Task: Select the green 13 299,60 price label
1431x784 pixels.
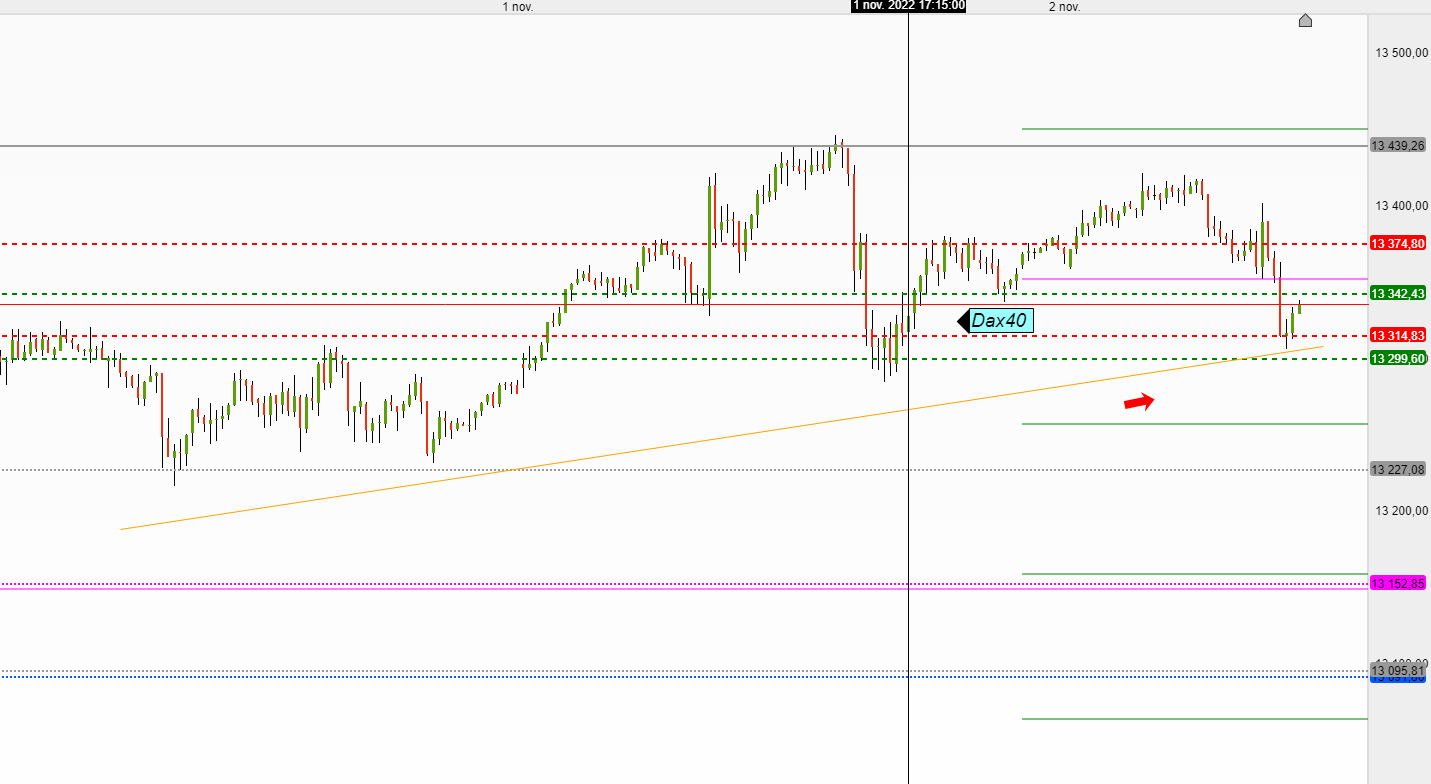Action: click(1398, 358)
